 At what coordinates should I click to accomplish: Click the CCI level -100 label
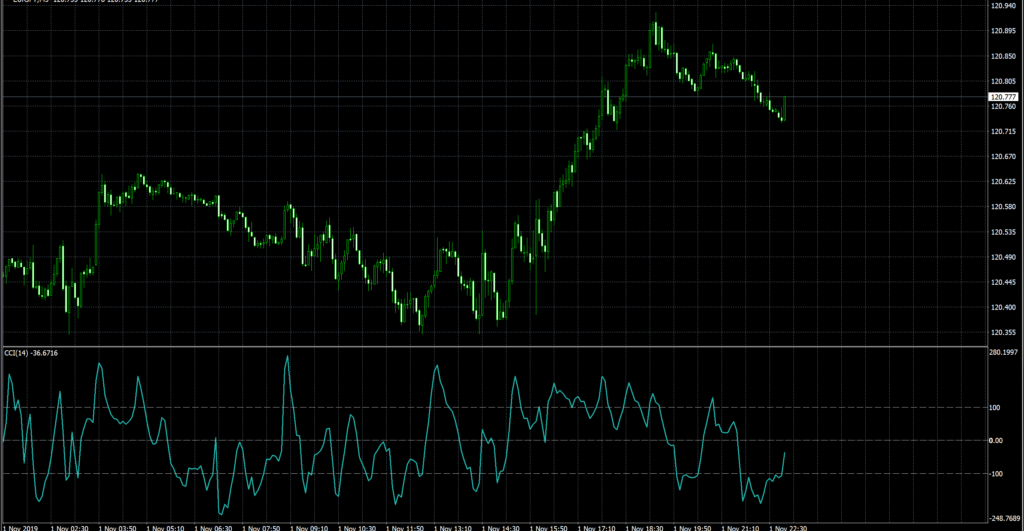coord(996,474)
